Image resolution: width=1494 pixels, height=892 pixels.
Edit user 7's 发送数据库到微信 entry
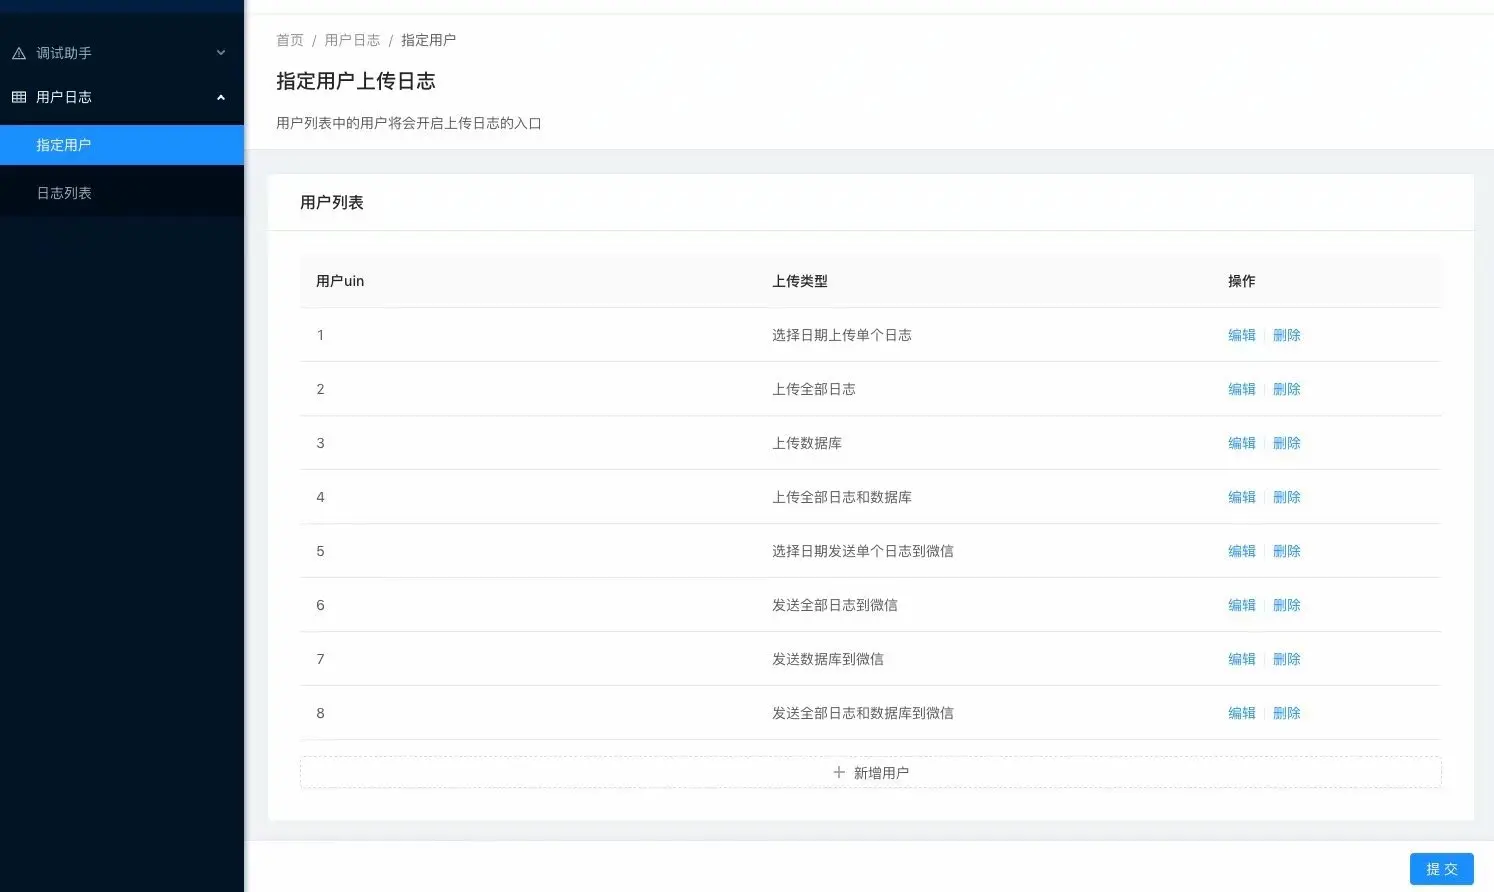(x=1241, y=659)
